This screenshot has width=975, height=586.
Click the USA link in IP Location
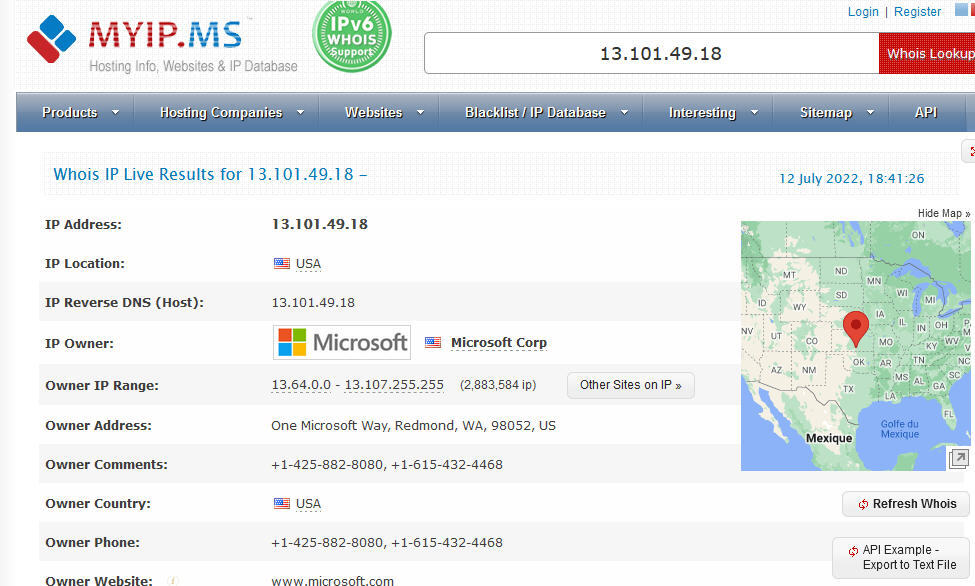pyautogui.click(x=308, y=264)
